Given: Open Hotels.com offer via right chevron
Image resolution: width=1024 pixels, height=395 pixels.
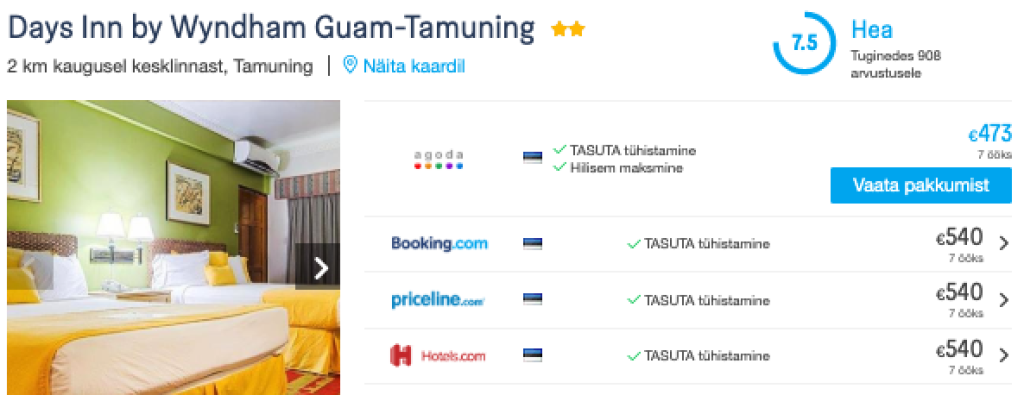Looking at the screenshot, I should click(x=1004, y=356).
